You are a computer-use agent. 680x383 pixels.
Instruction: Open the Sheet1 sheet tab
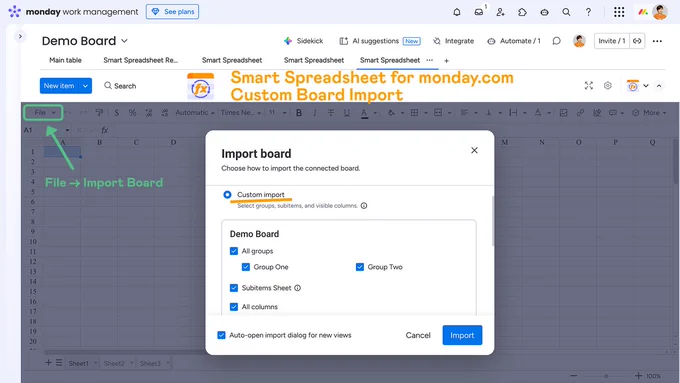pos(78,363)
